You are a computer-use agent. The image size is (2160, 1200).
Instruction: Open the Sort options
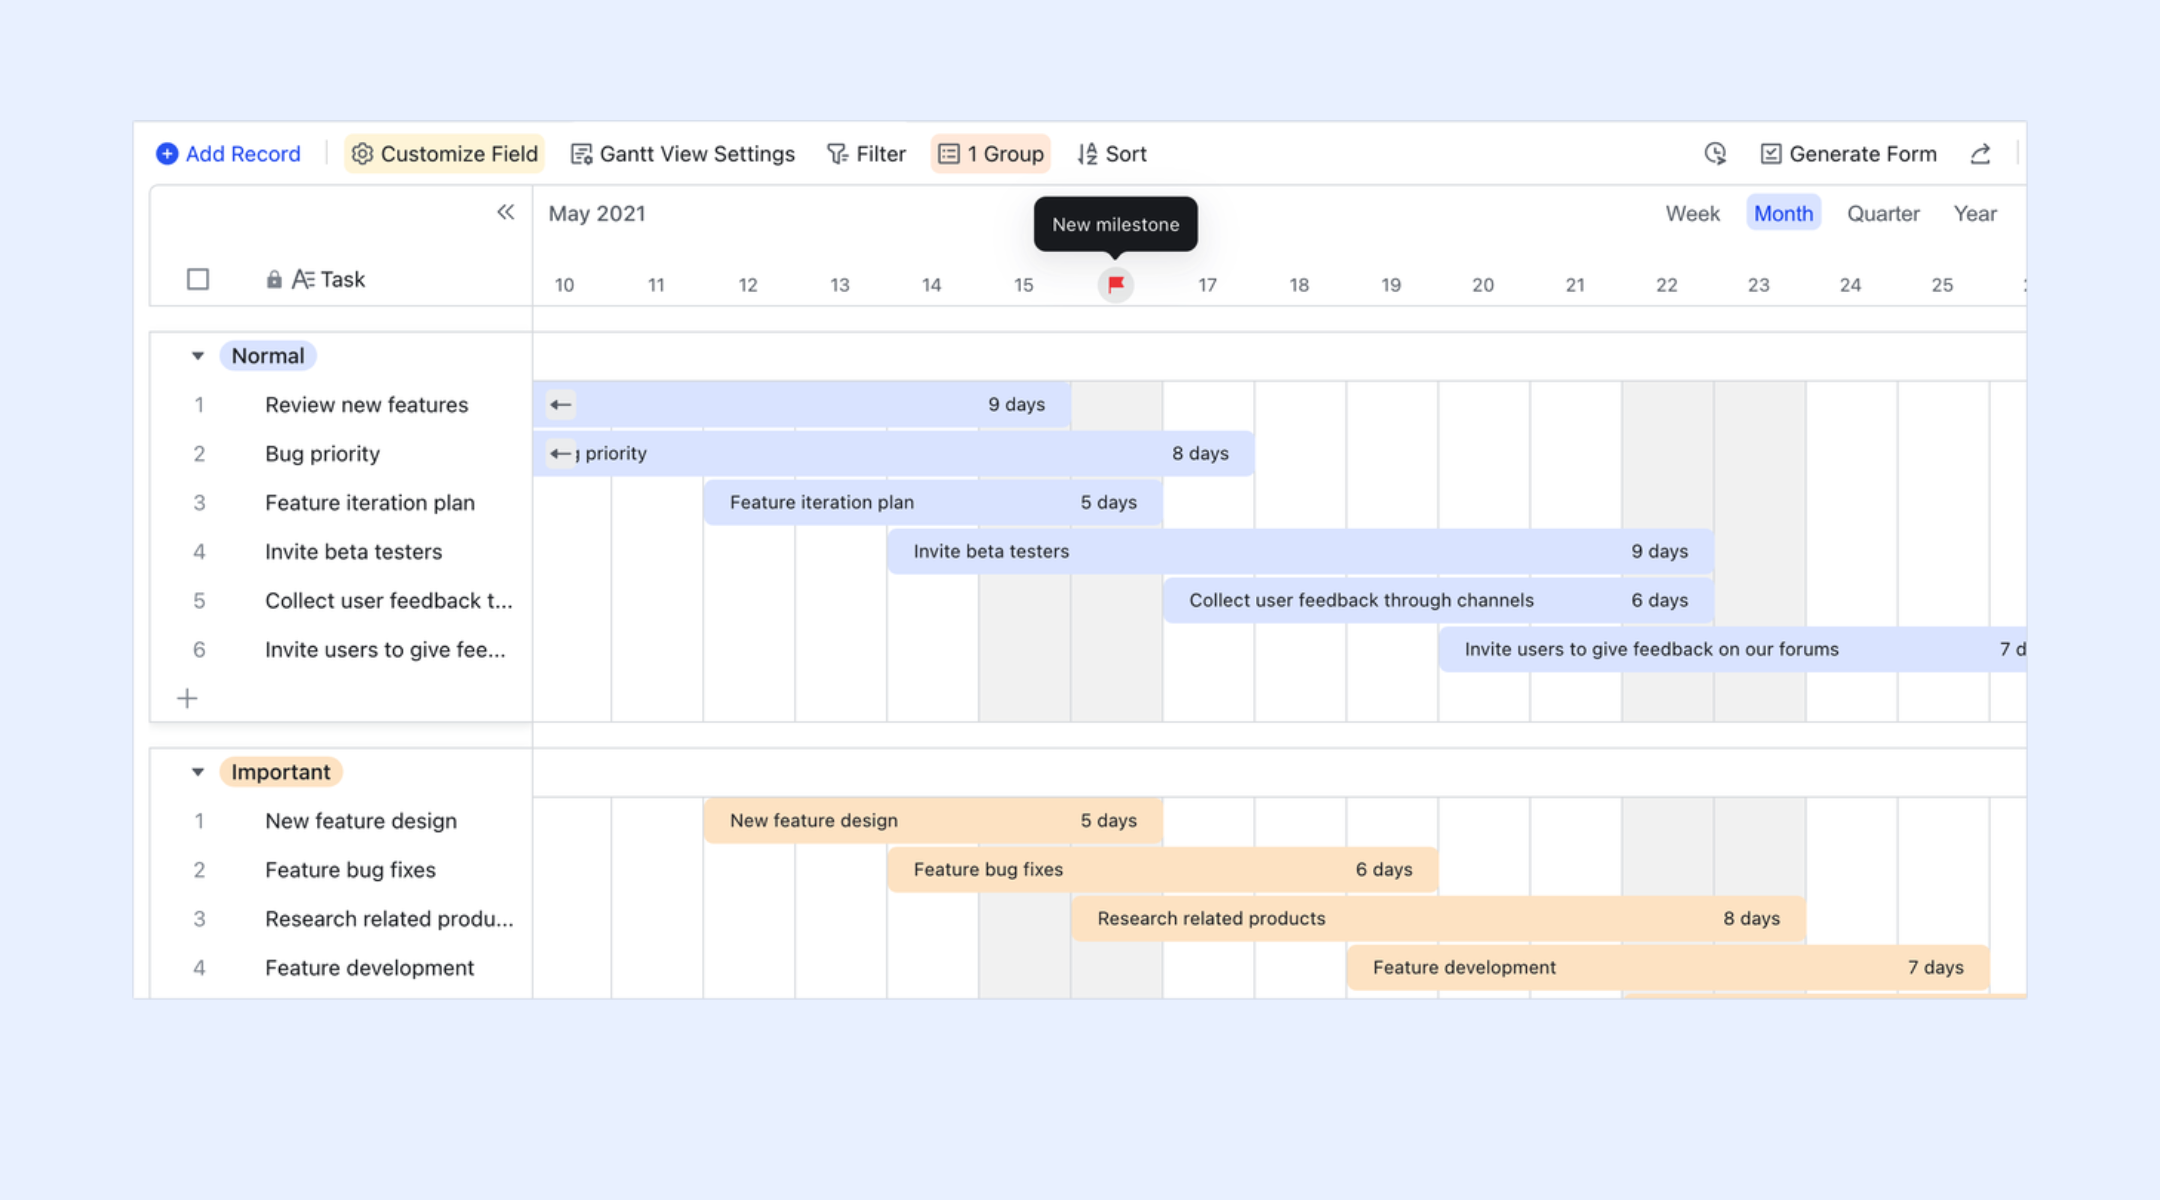(x=1112, y=154)
